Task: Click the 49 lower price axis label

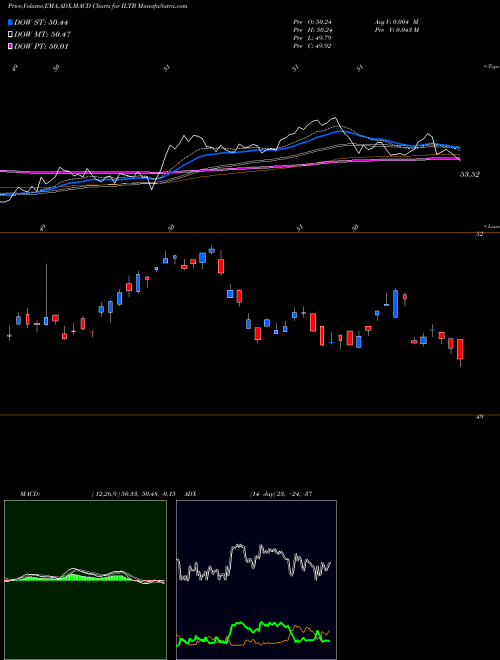Action: click(479, 417)
